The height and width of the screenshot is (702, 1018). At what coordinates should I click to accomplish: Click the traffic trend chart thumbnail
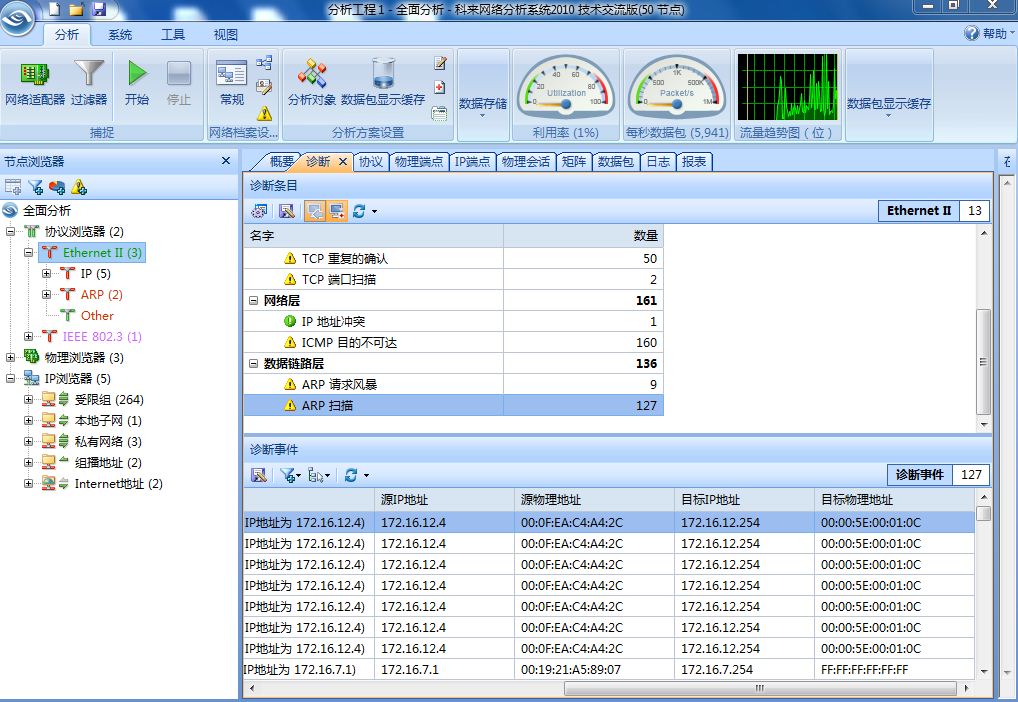point(786,87)
